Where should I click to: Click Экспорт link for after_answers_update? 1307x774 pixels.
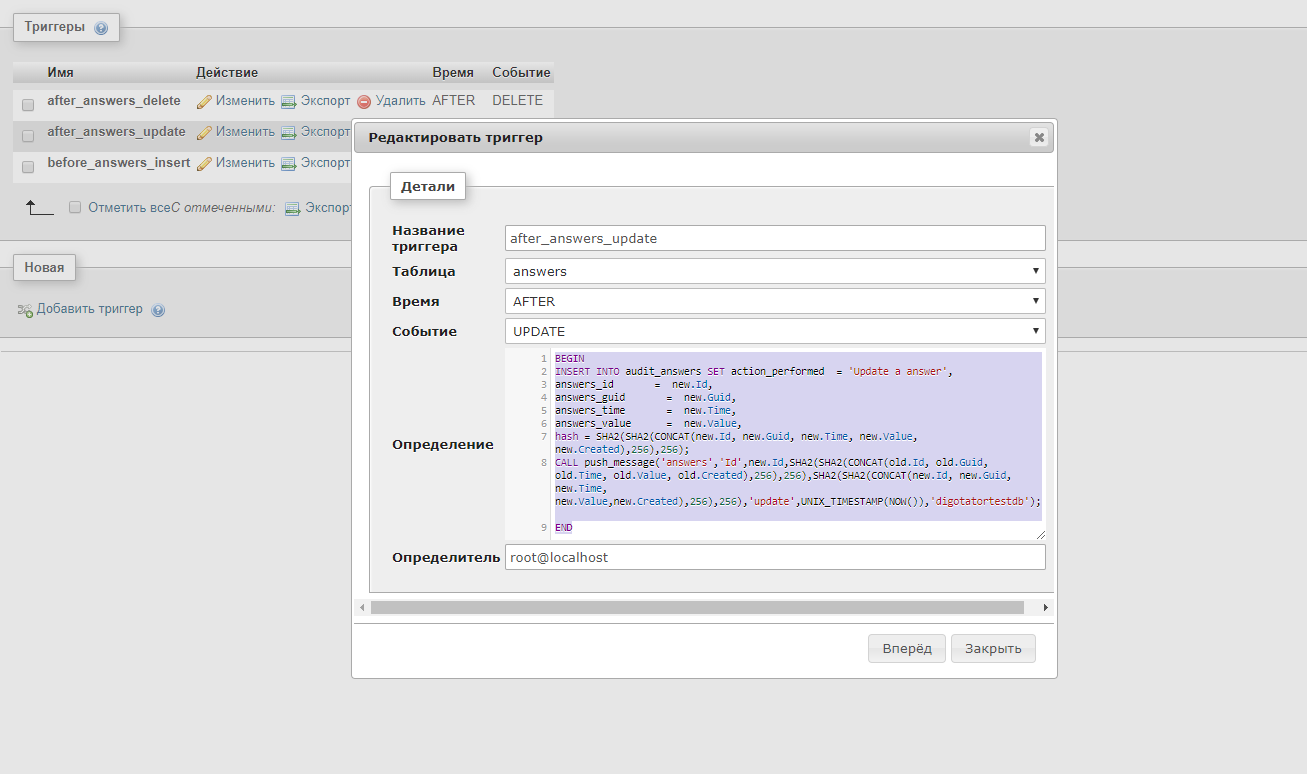point(326,132)
